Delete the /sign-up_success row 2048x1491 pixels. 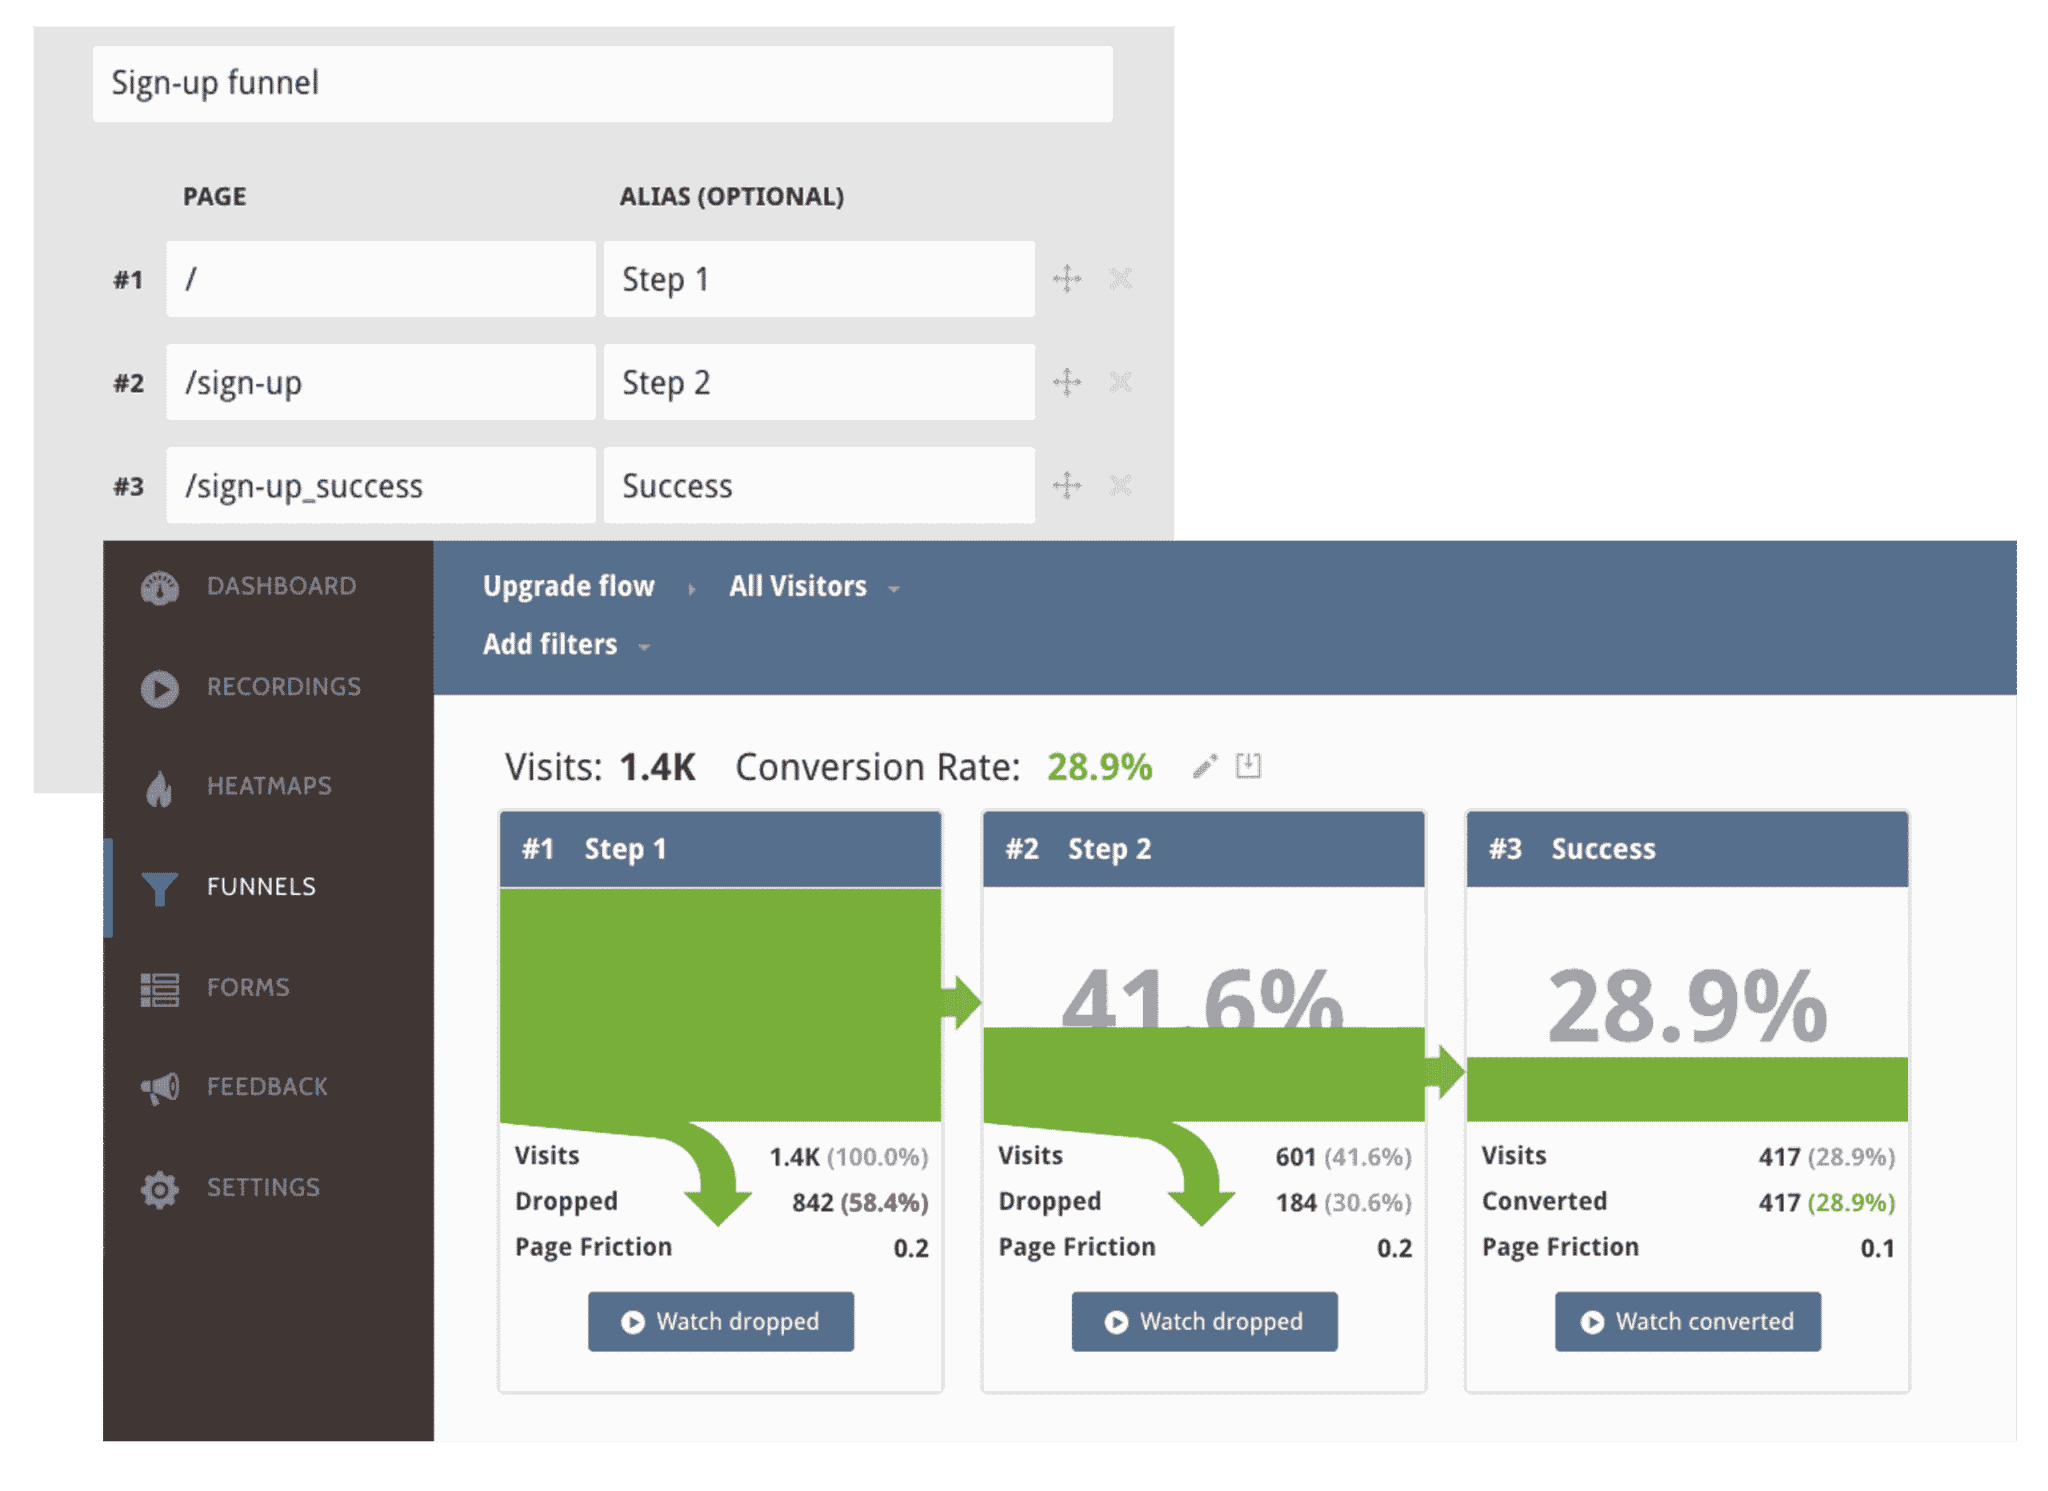(1120, 486)
